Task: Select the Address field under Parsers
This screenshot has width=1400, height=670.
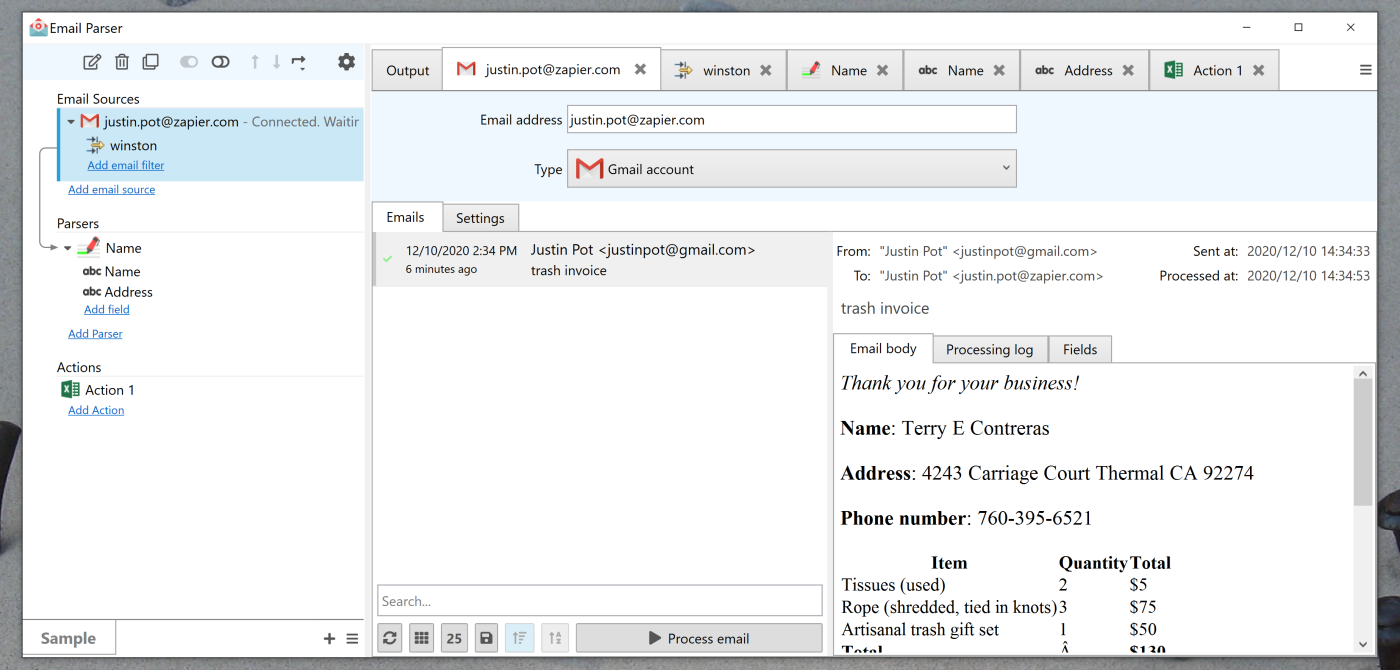Action: point(128,292)
